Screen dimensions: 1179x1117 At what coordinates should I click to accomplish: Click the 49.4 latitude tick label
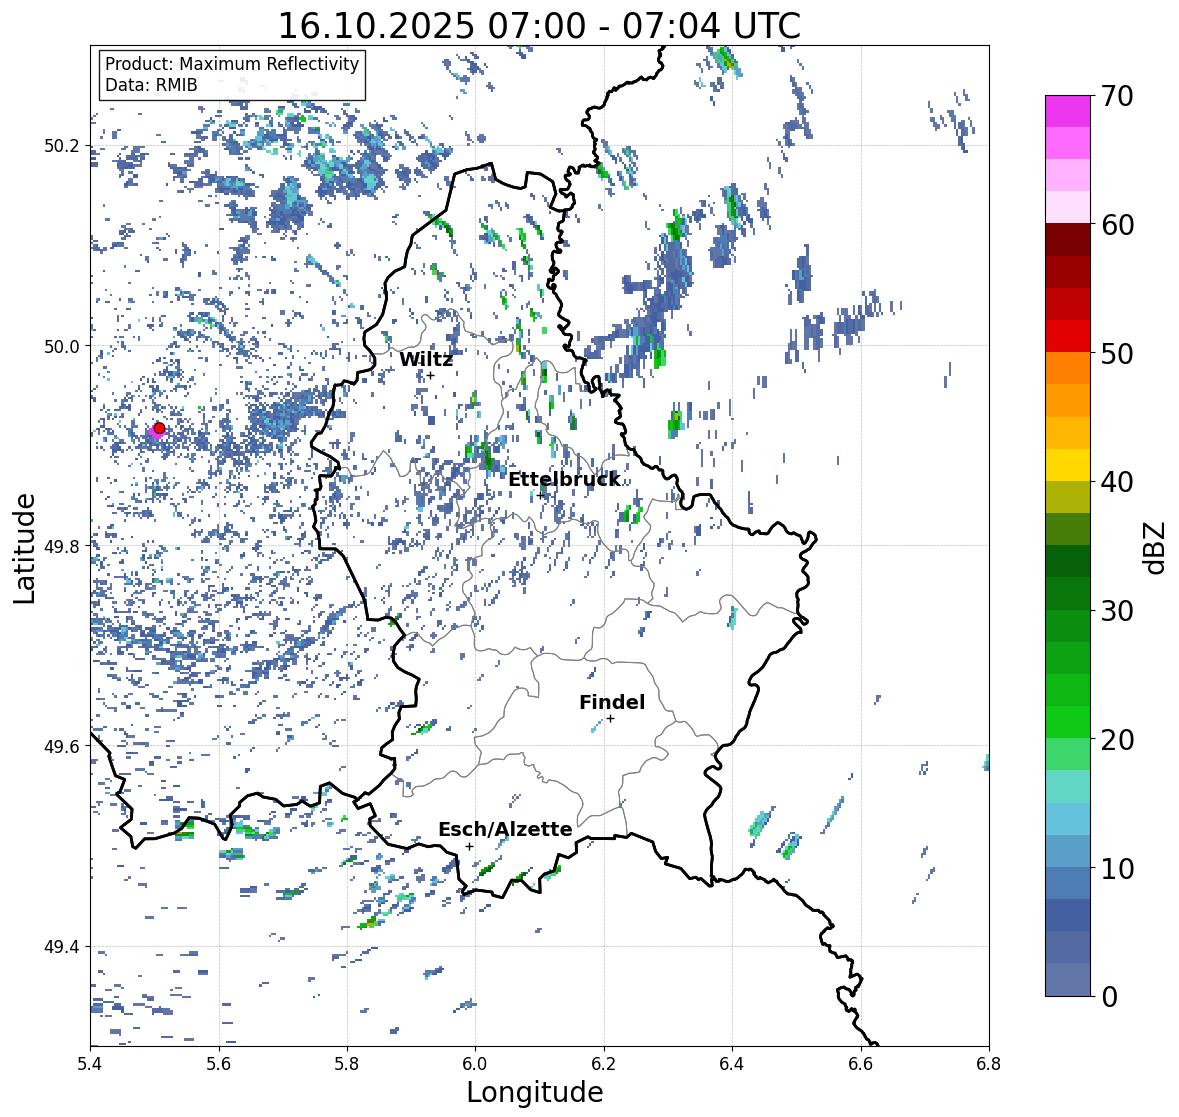pos(62,947)
